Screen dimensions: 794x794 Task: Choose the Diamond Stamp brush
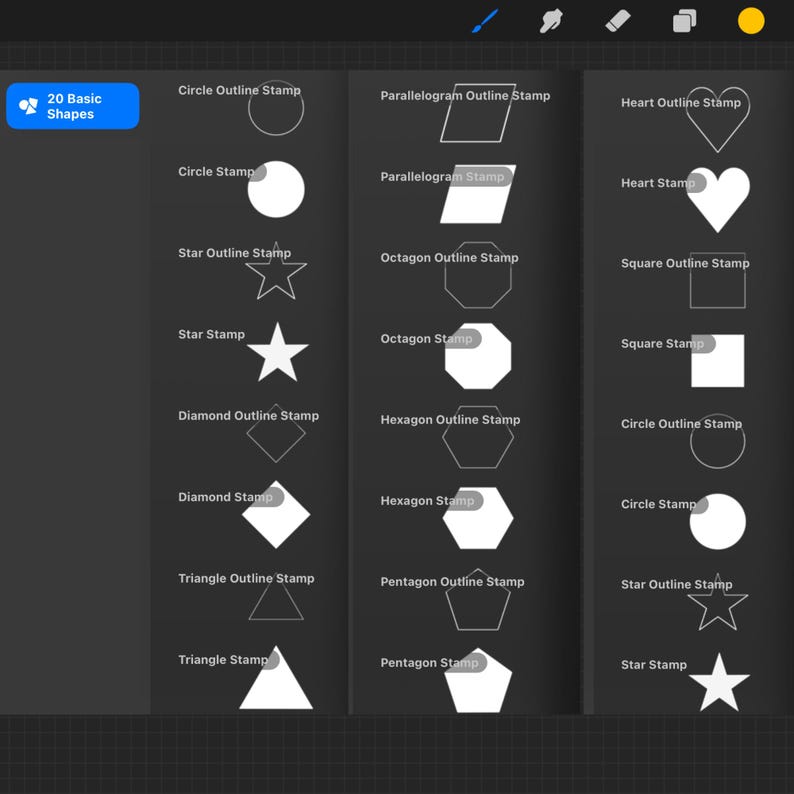click(245, 514)
